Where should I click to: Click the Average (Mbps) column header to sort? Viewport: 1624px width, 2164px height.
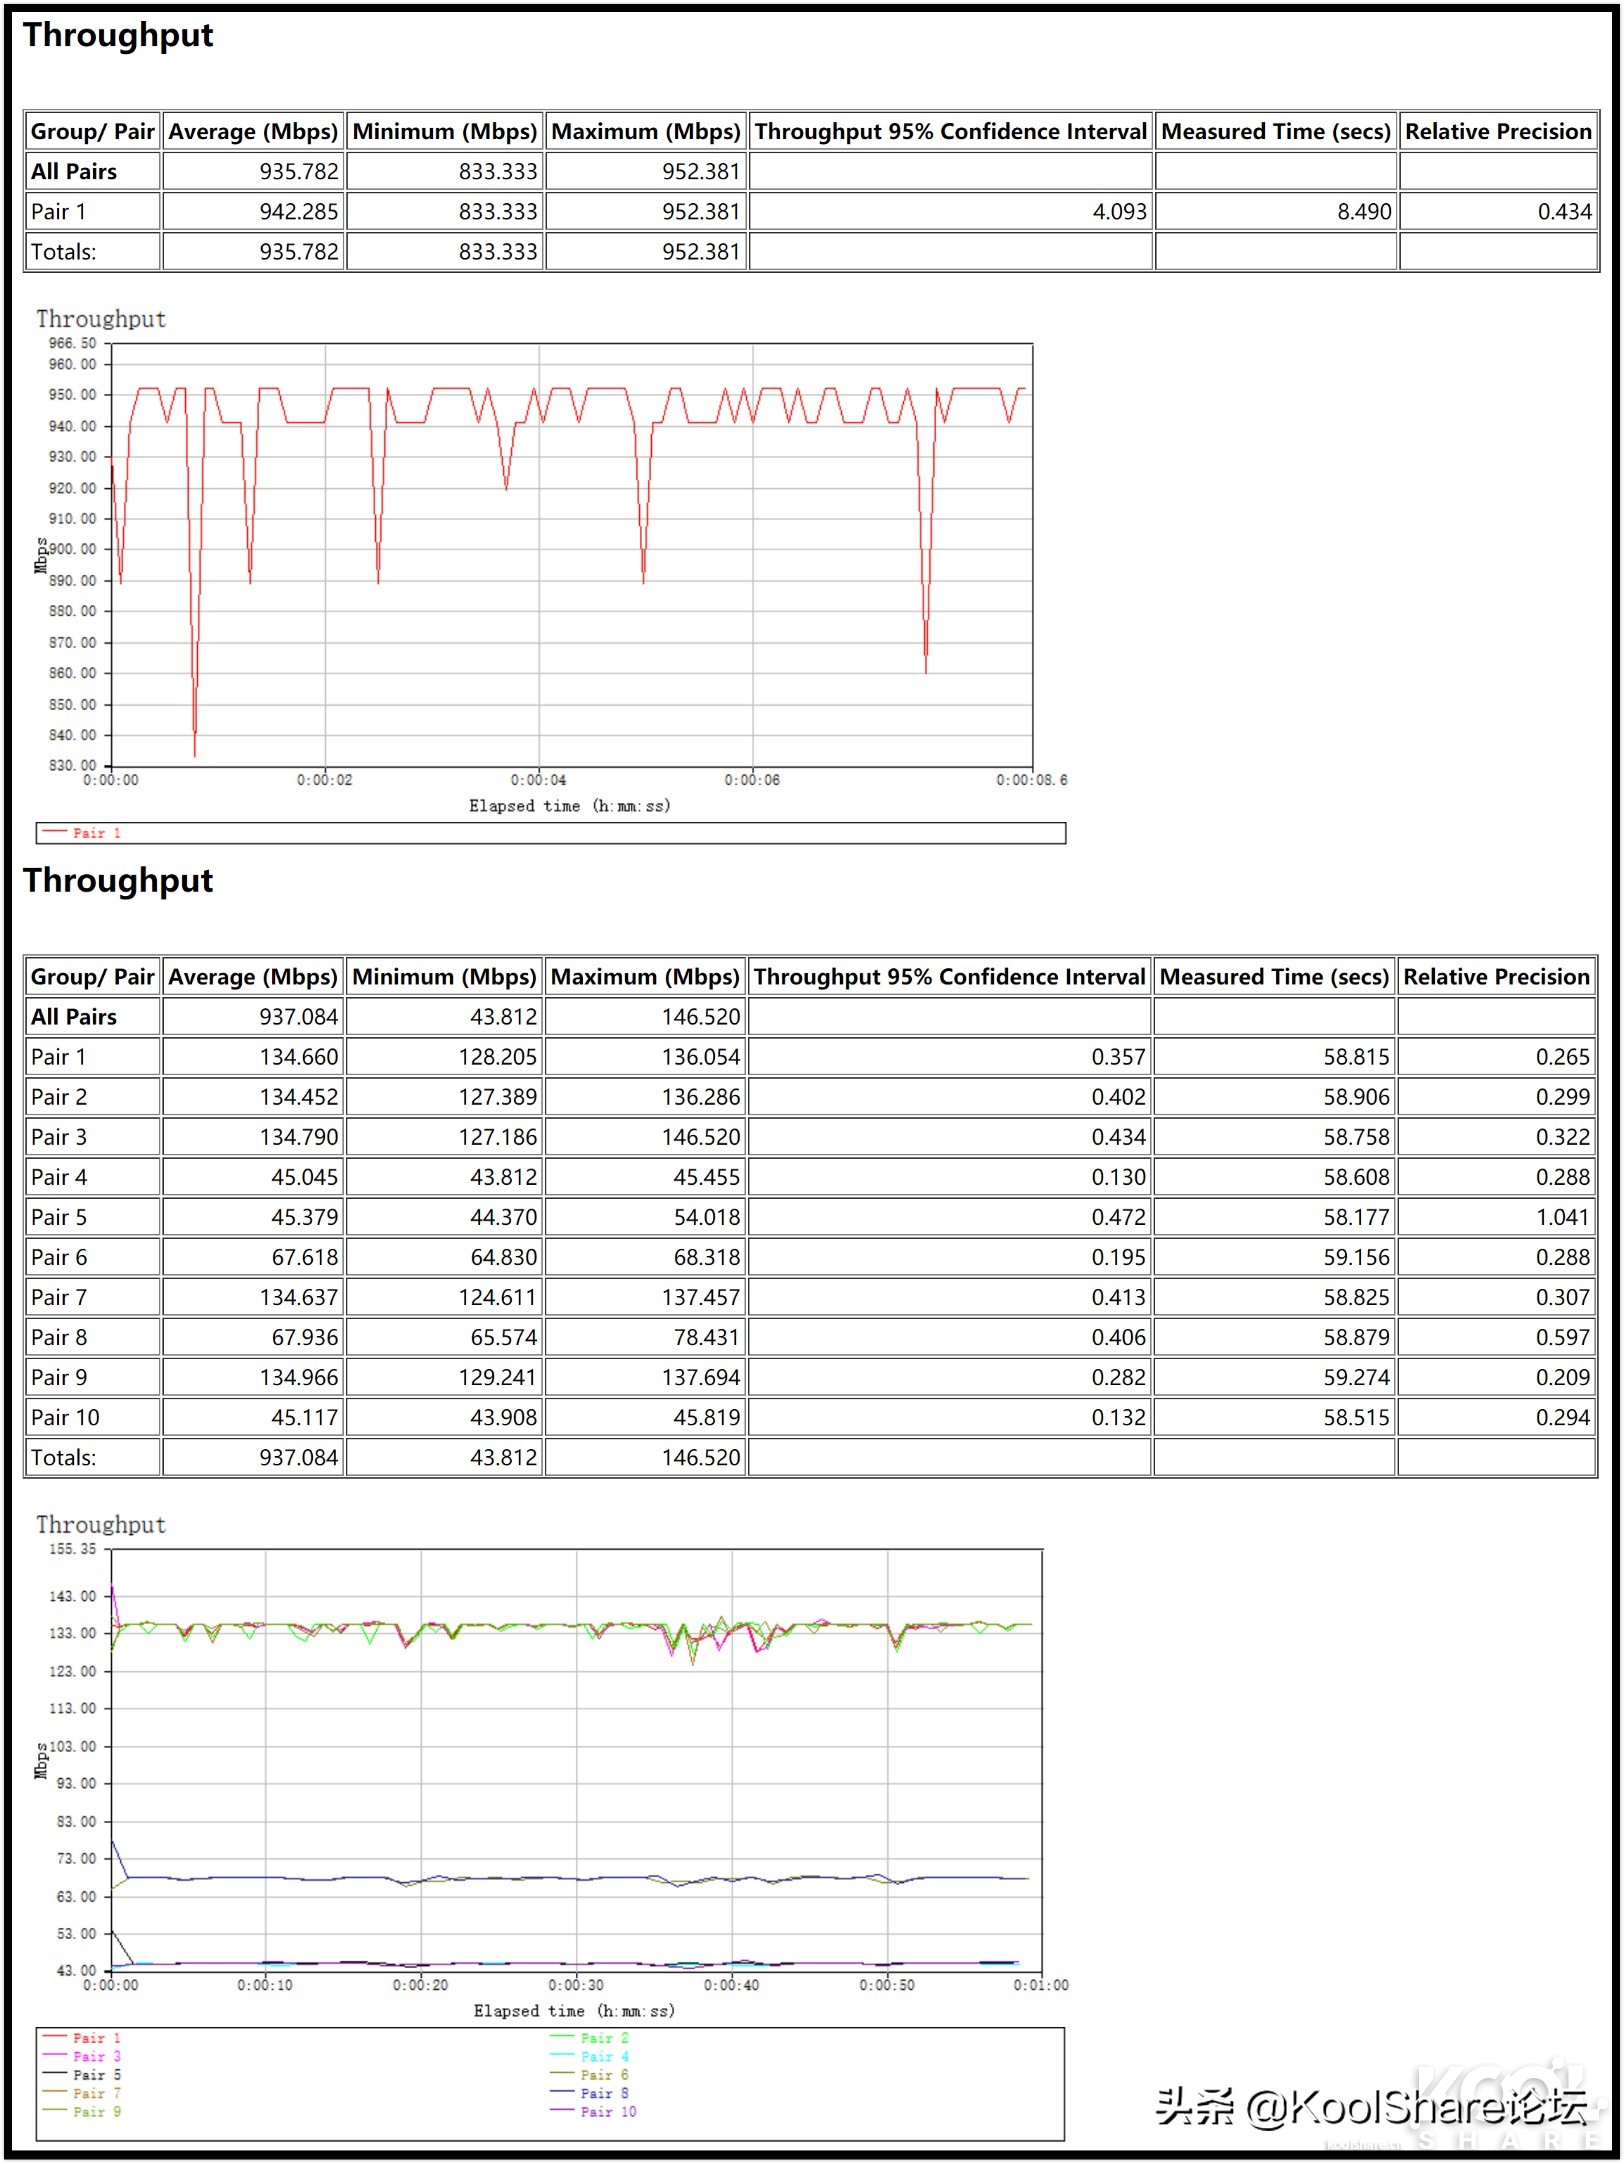[252, 131]
